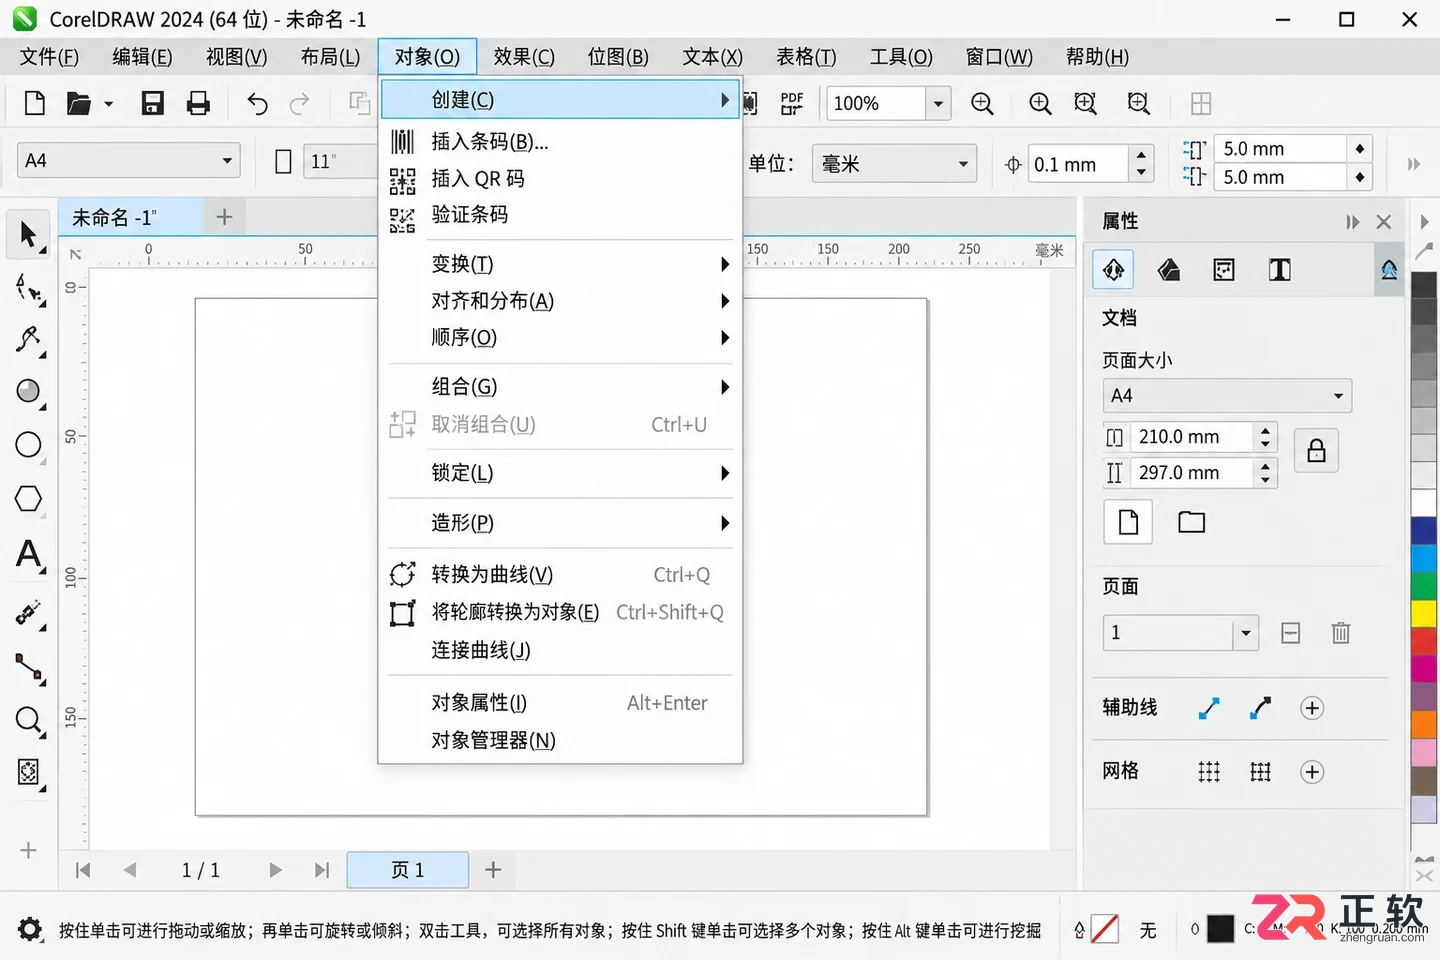Select the Connector tool in the toolbox
1440x960 pixels.
pos(29,668)
